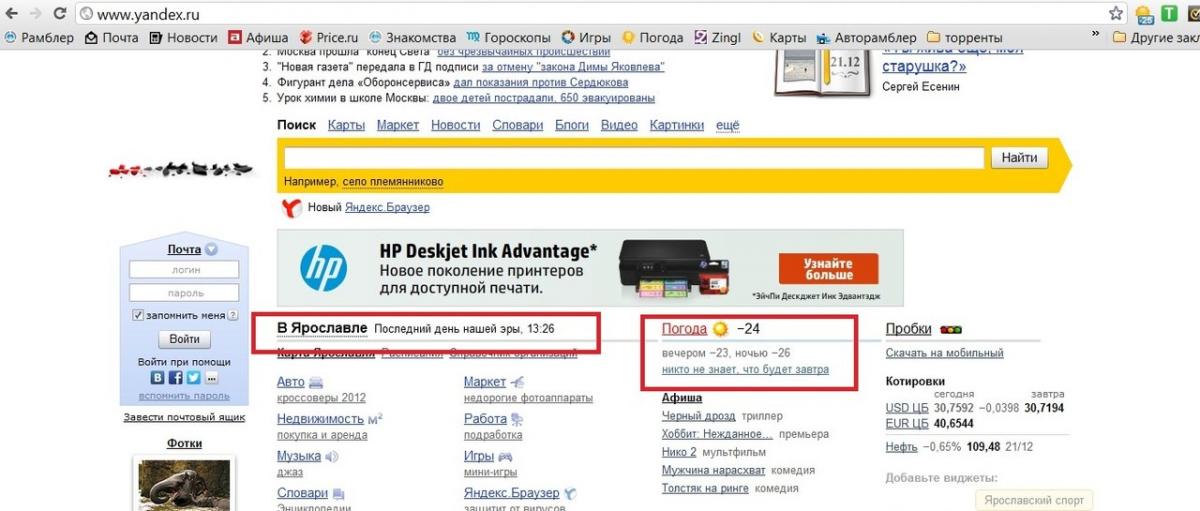Show more login providers ellipsis icon

pyautogui.click(x=210, y=378)
